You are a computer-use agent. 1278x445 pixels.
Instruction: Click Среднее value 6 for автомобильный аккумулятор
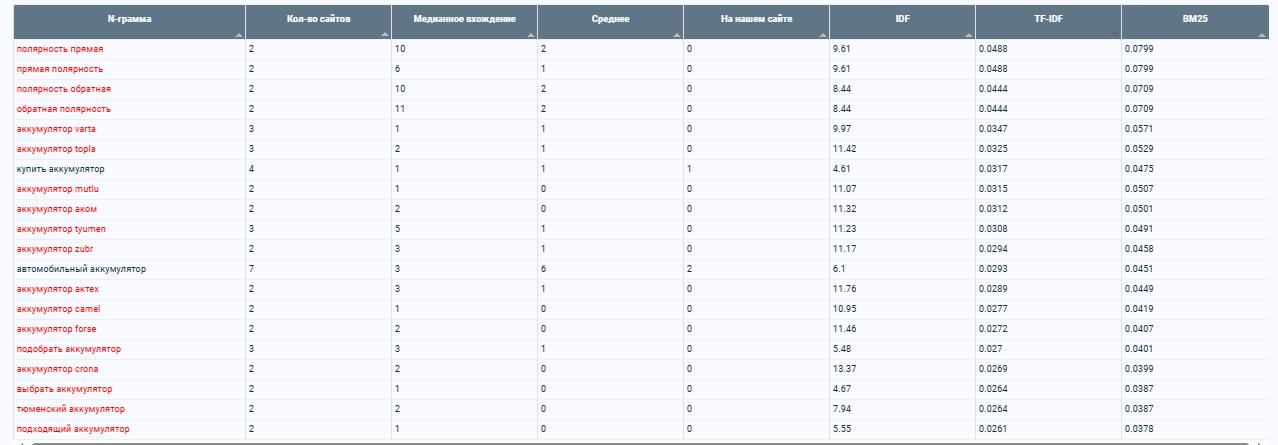tap(543, 269)
